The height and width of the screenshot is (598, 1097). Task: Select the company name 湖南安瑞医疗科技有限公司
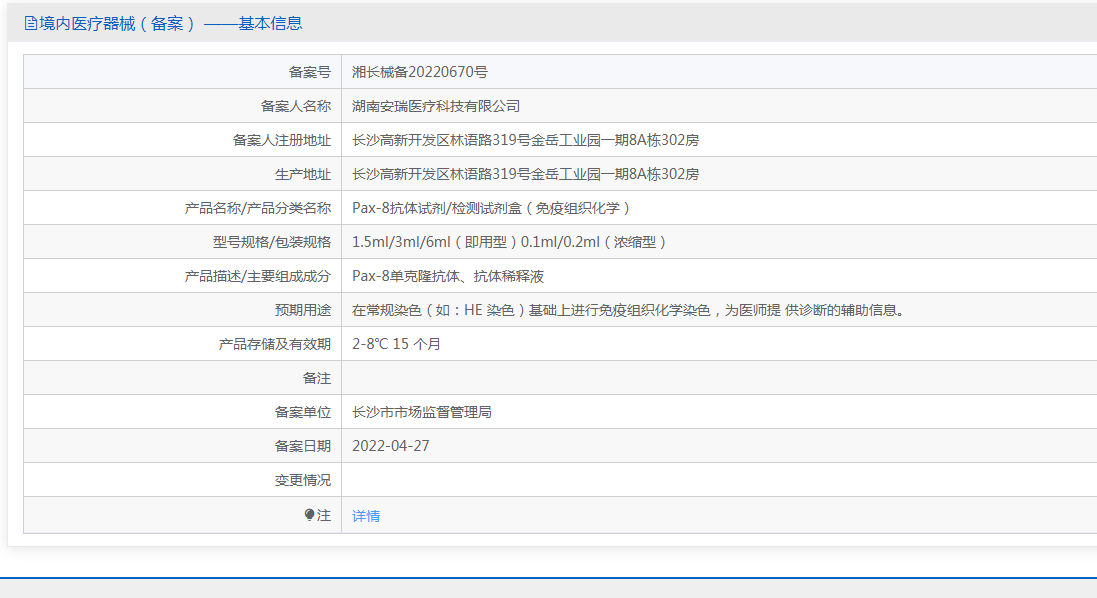click(x=435, y=106)
